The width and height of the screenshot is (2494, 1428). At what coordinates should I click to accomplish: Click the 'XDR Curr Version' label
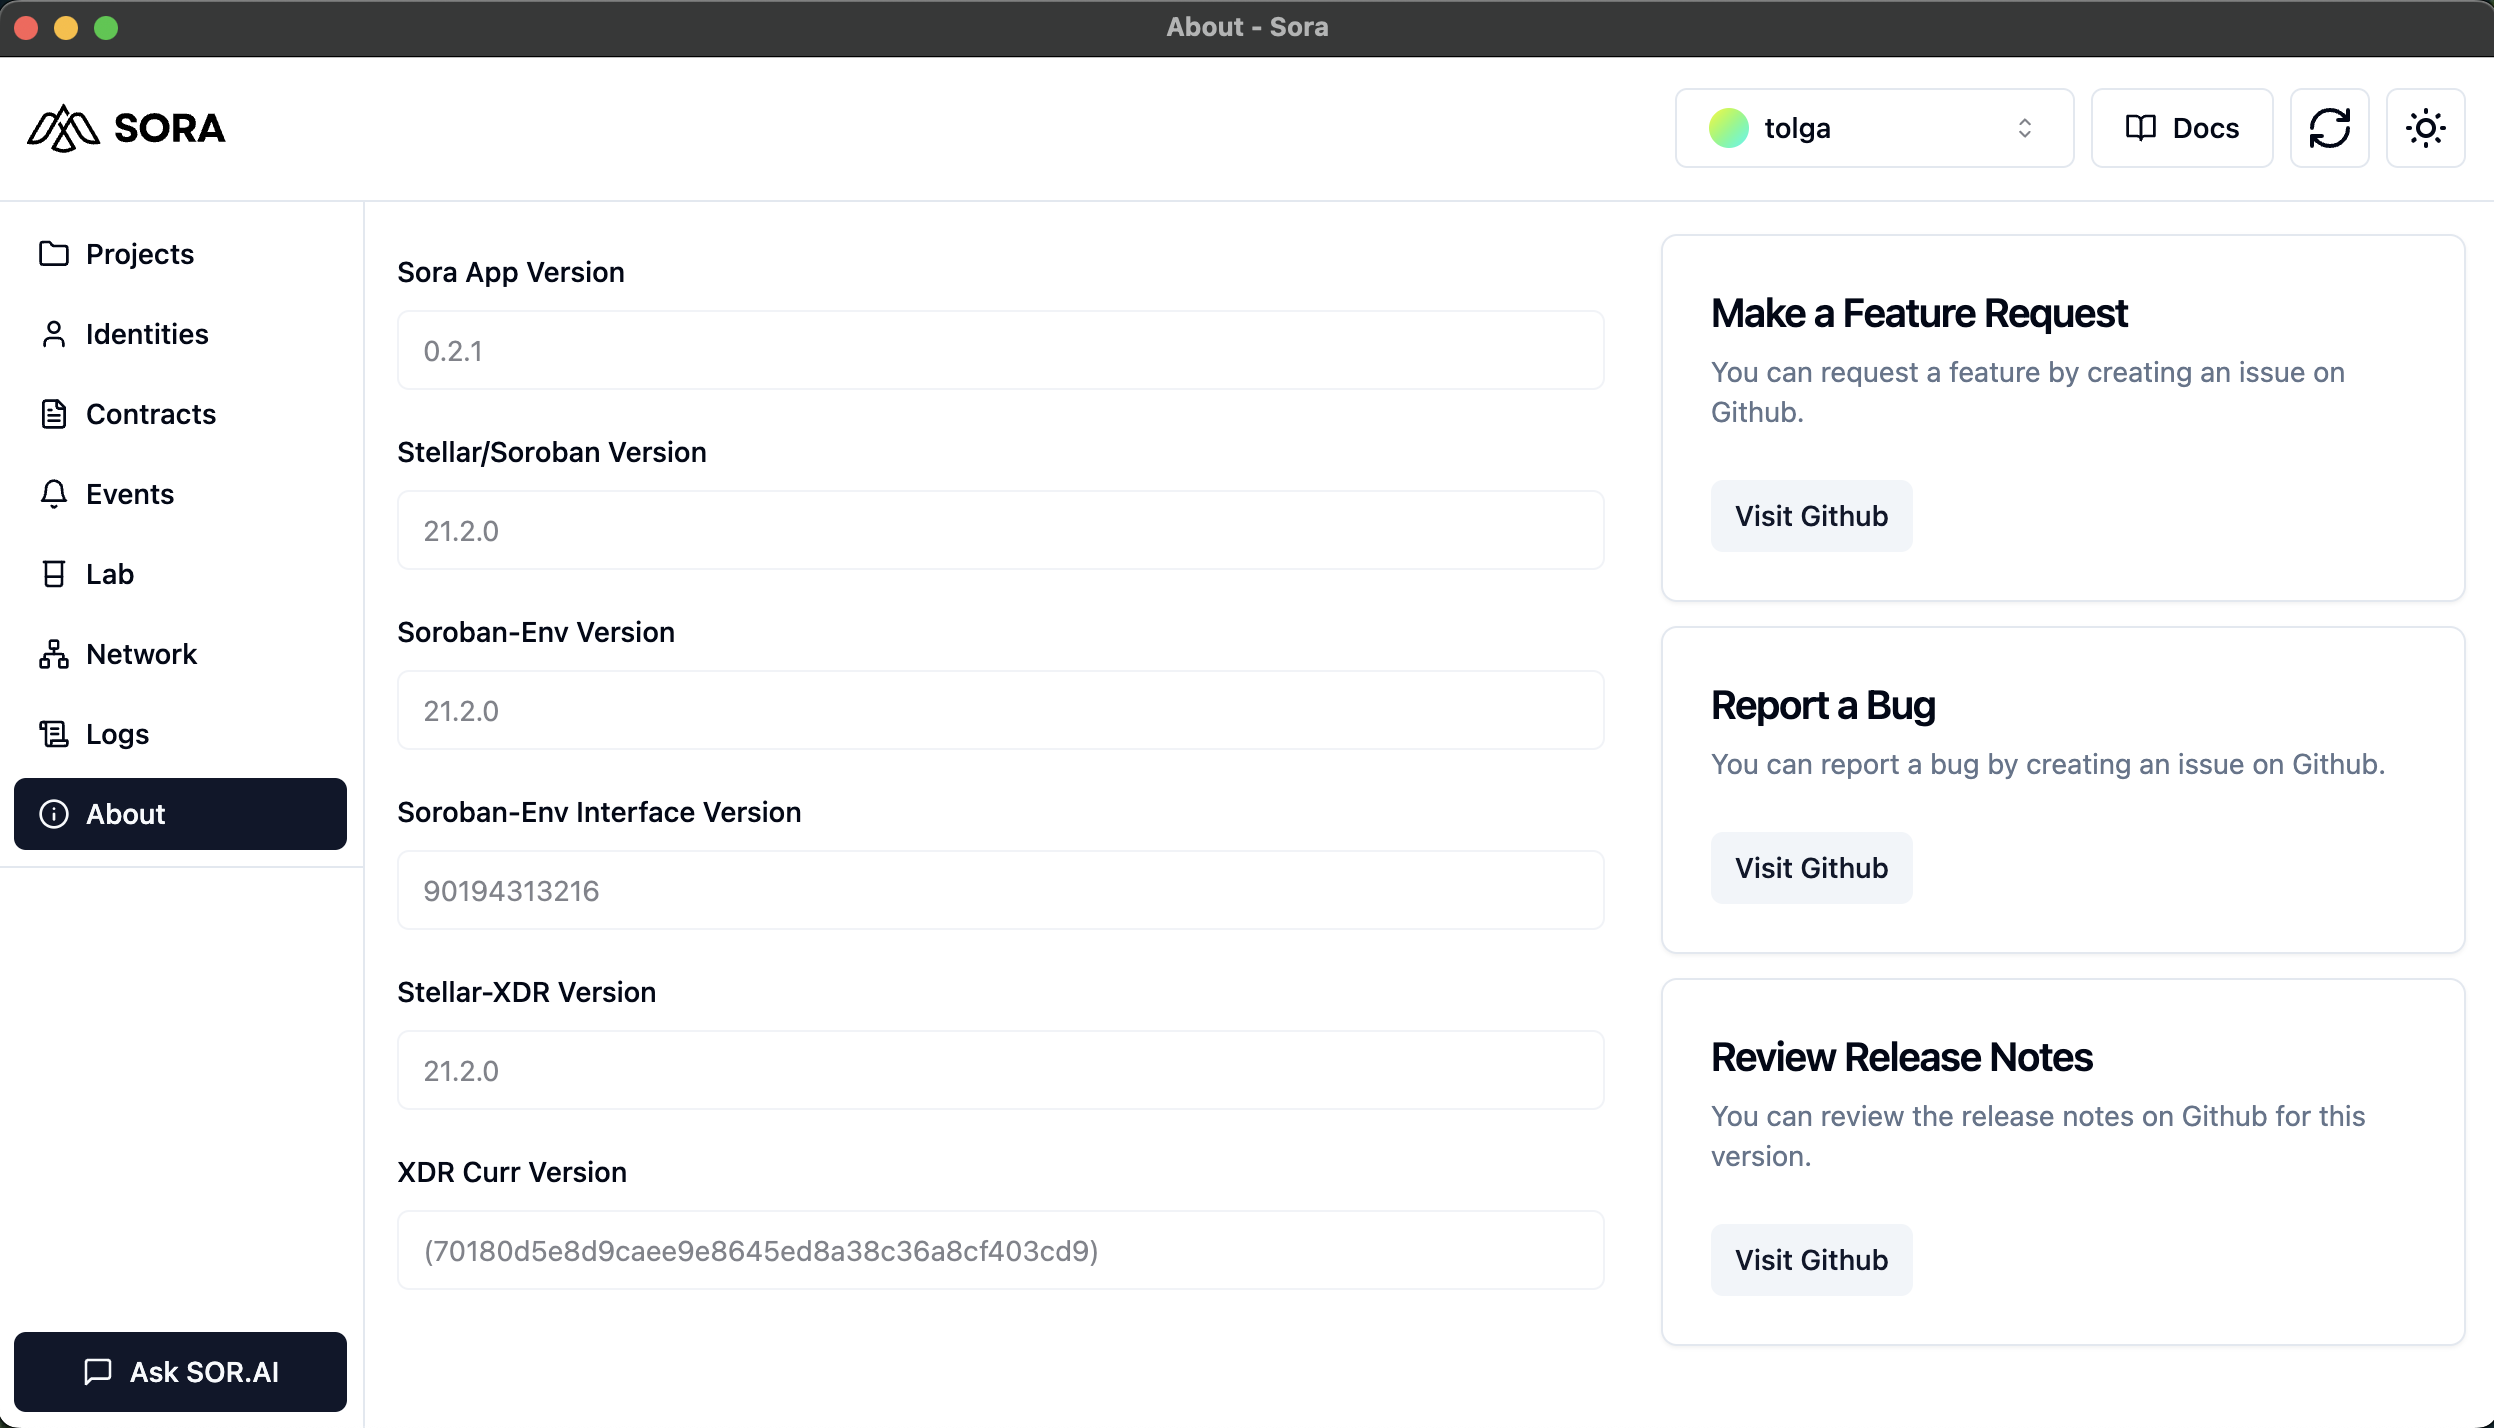[x=512, y=1172]
